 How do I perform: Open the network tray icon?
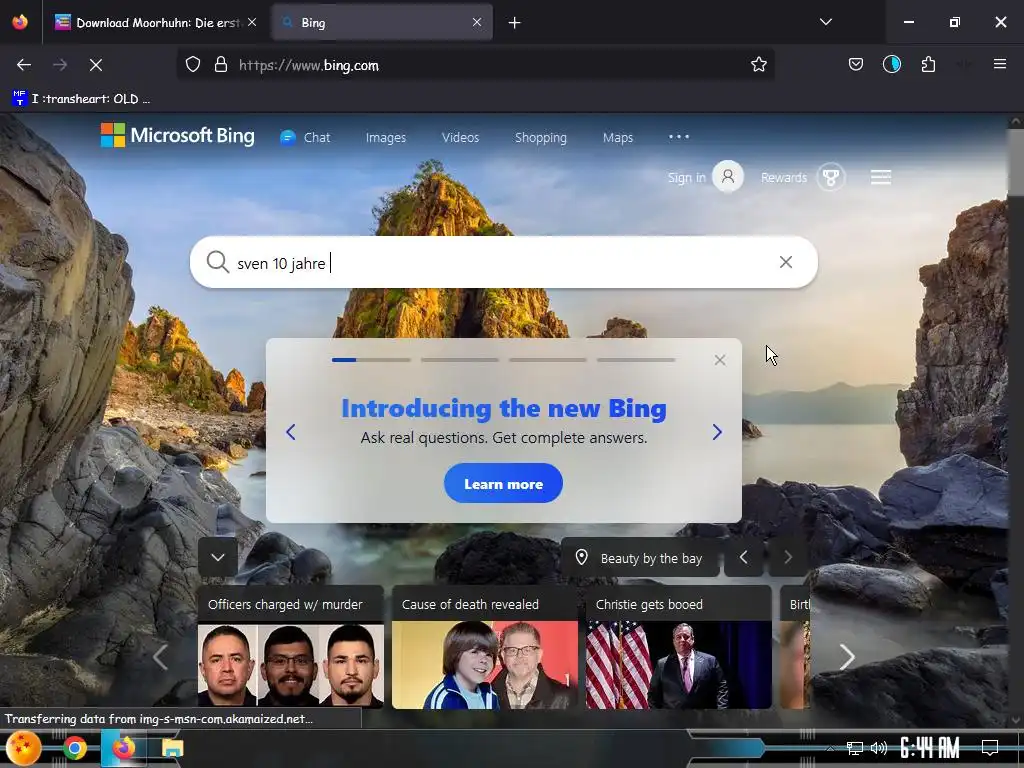pyautogui.click(x=854, y=748)
